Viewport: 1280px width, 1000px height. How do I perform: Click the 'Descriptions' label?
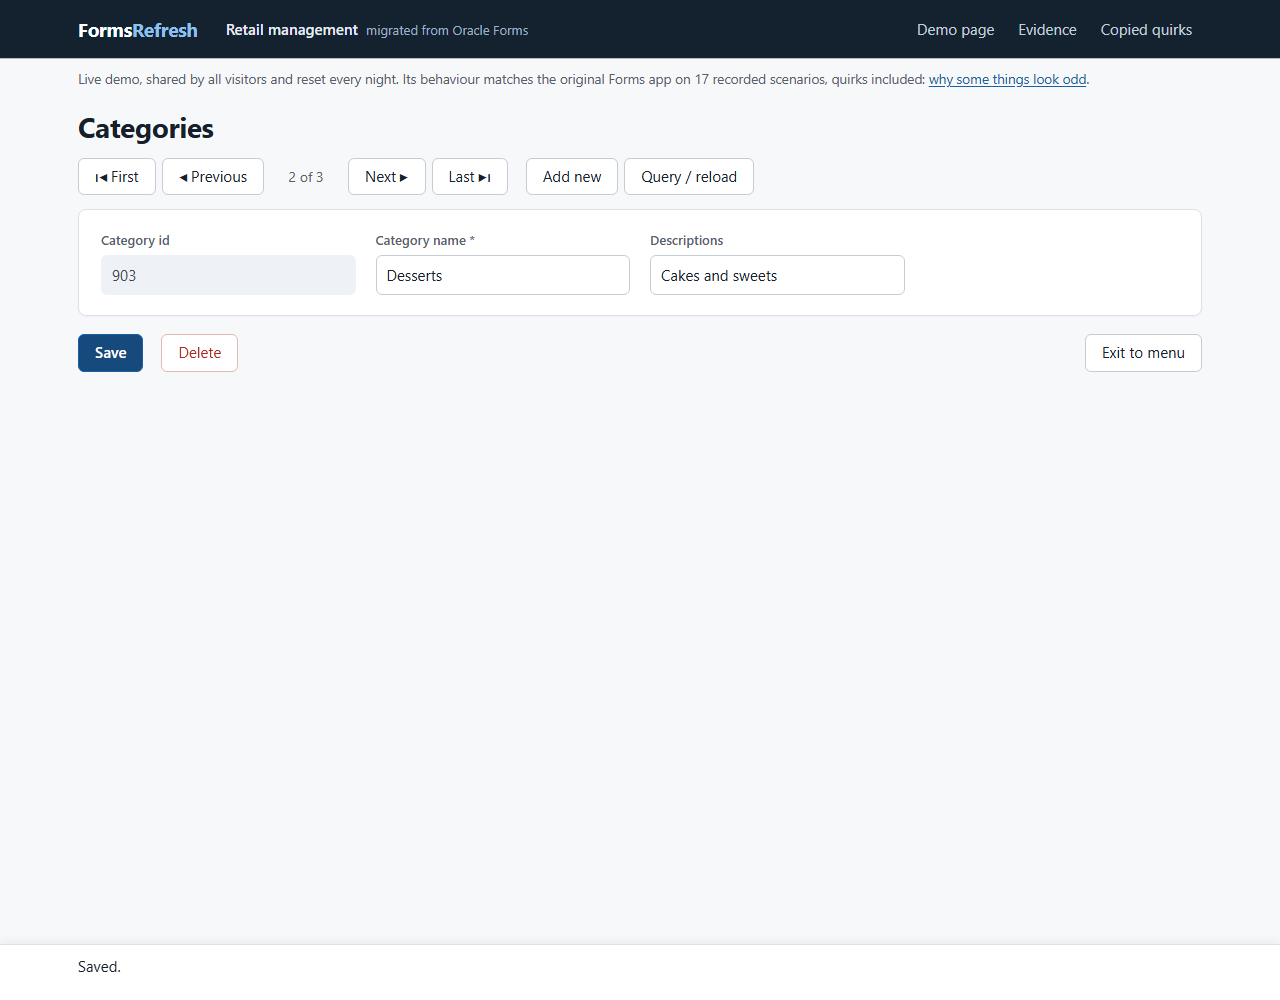687,241
